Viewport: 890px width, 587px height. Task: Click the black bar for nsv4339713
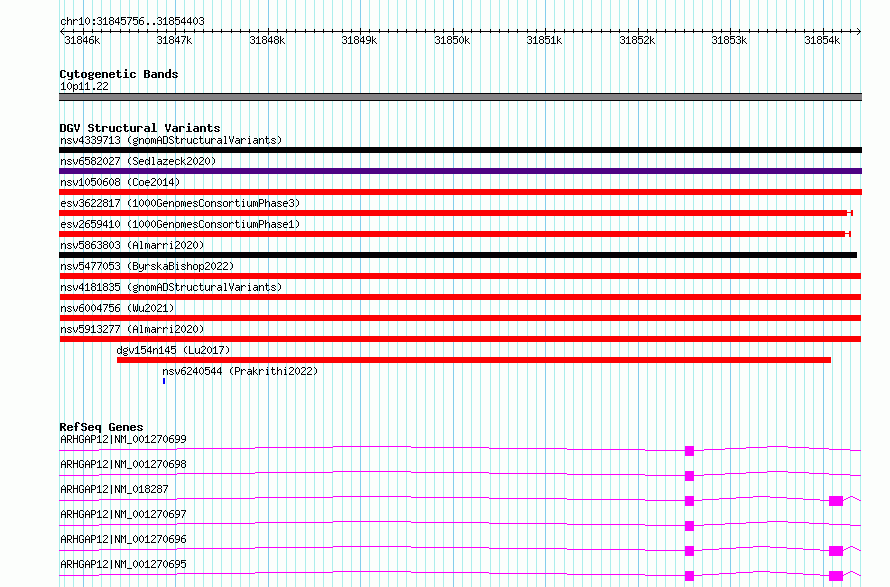click(460, 150)
